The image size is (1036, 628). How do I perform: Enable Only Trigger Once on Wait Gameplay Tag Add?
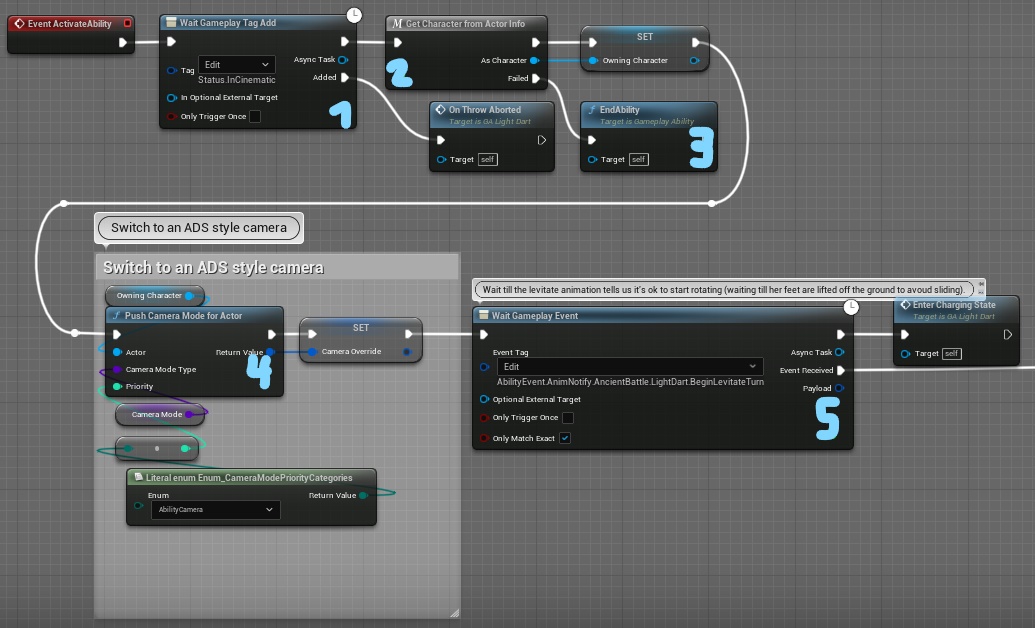(x=255, y=116)
